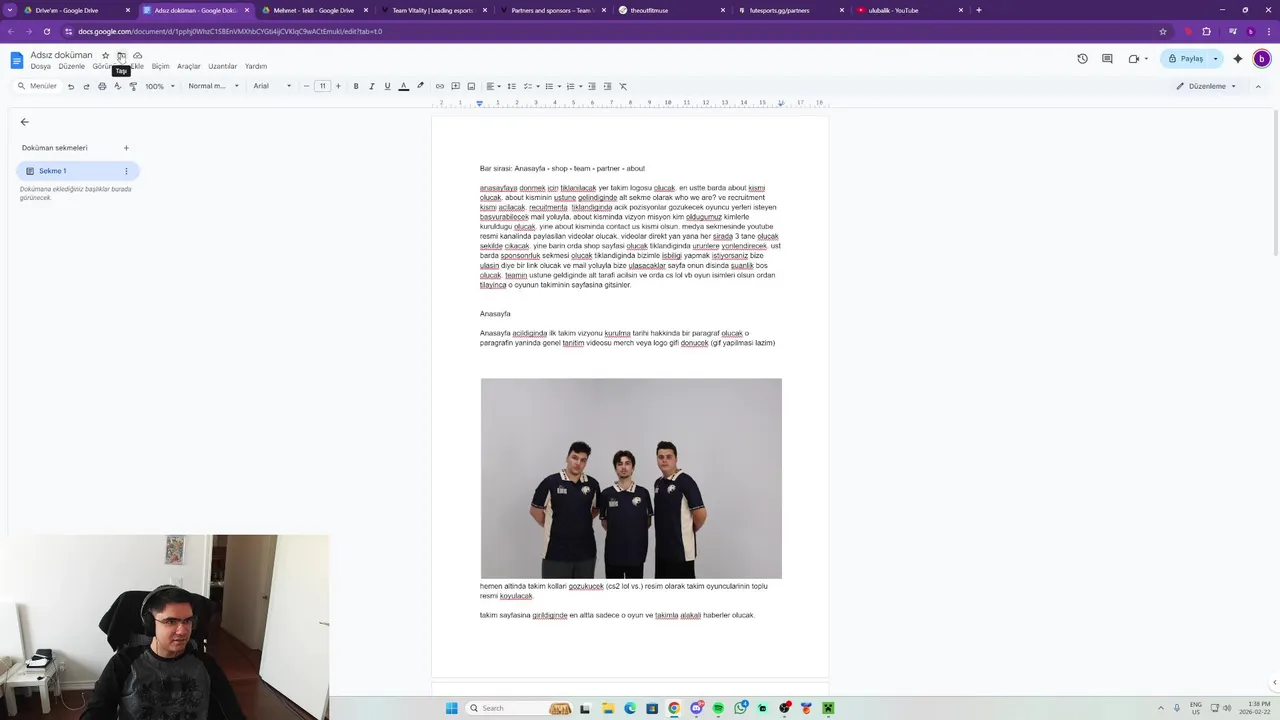1280x720 pixels.
Task: Open the Google Docs home icon
Action: 16,60
